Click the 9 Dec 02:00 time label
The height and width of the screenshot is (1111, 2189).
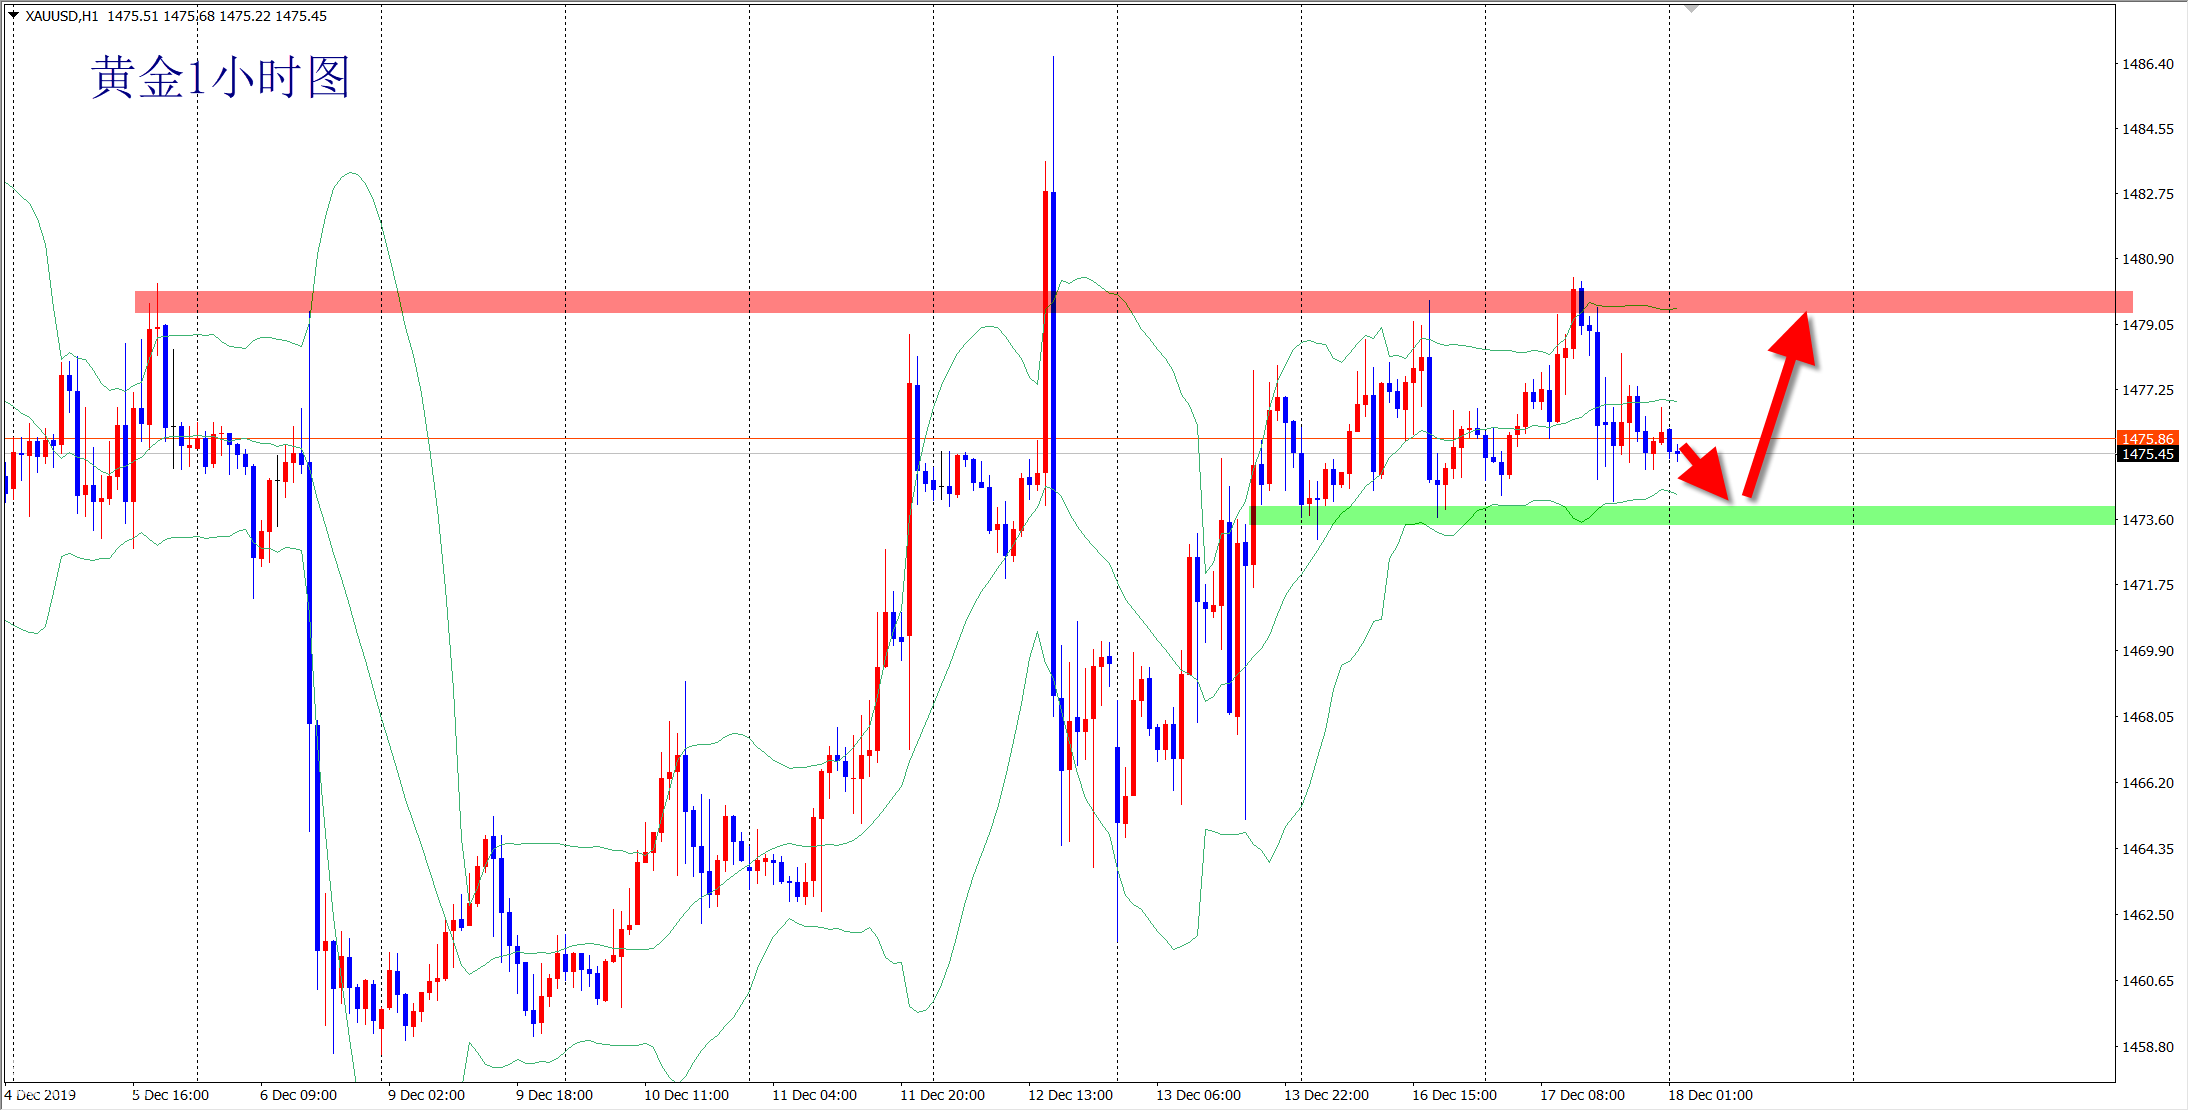point(426,1095)
